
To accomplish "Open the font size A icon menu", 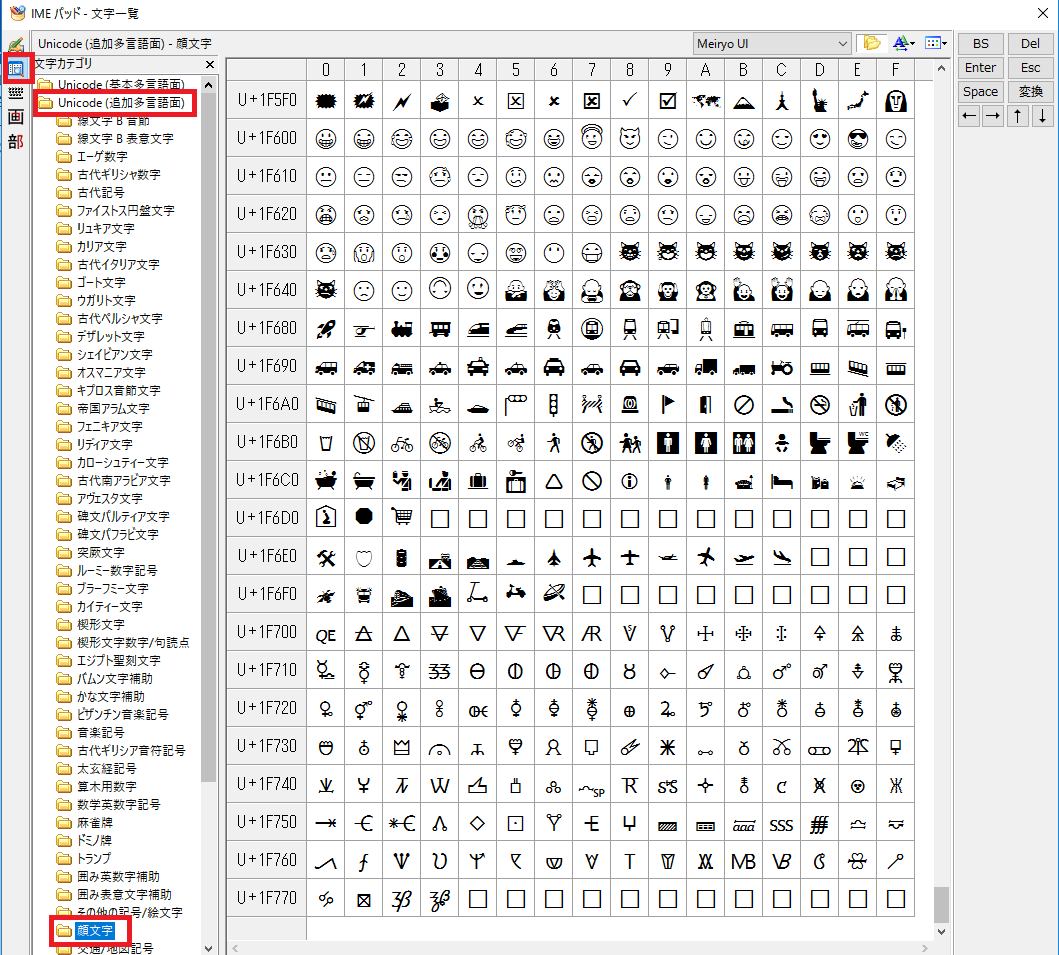I will tap(903, 43).
